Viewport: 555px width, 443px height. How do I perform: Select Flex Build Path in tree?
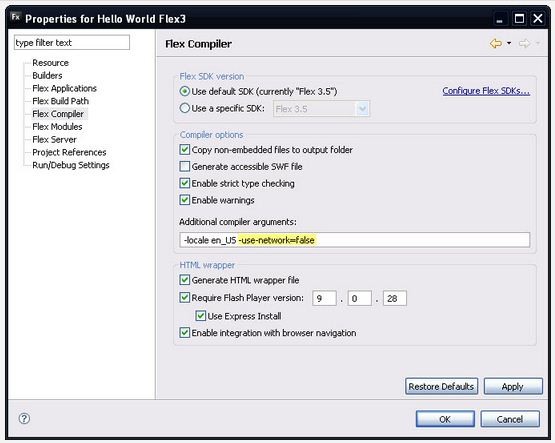point(61,101)
